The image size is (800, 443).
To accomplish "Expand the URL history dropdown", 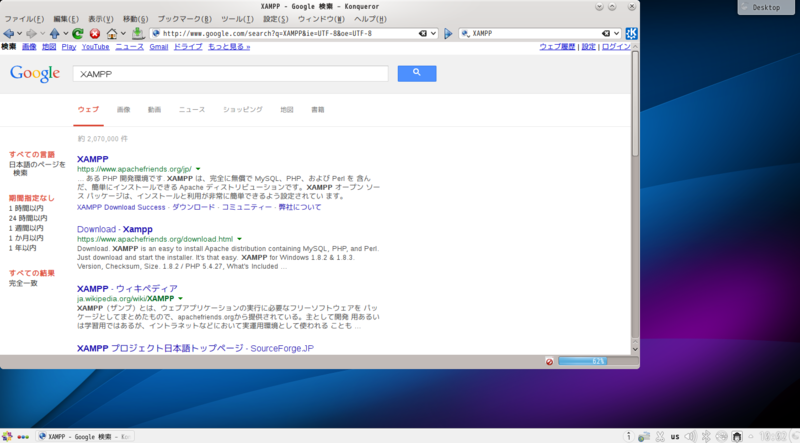I will (x=434, y=34).
